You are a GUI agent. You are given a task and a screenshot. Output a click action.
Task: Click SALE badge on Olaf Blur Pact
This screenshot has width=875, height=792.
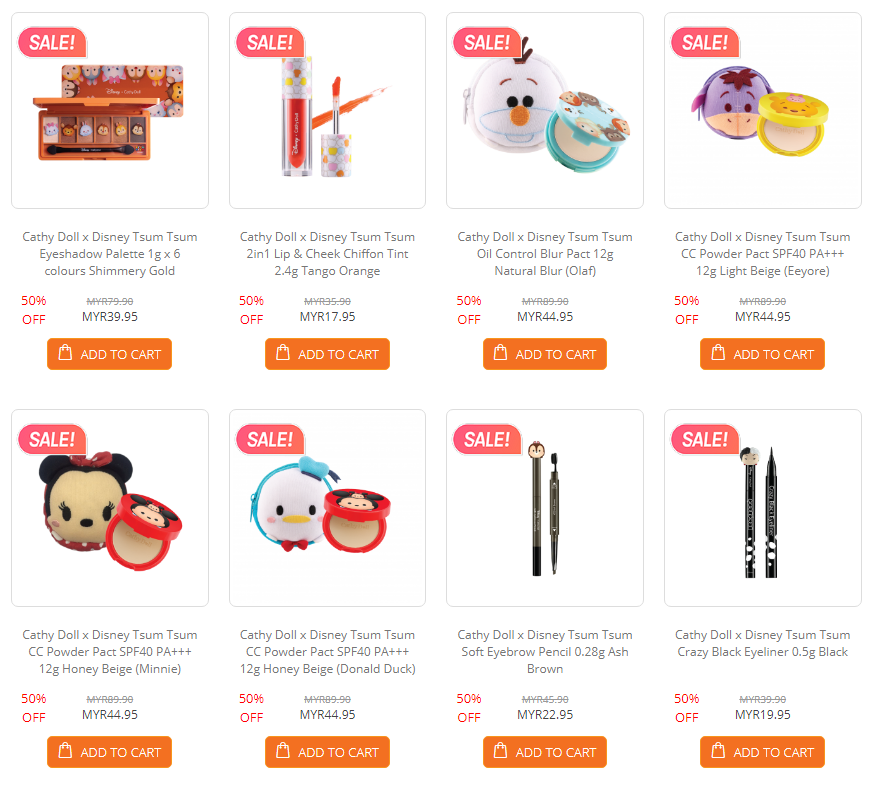click(487, 42)
